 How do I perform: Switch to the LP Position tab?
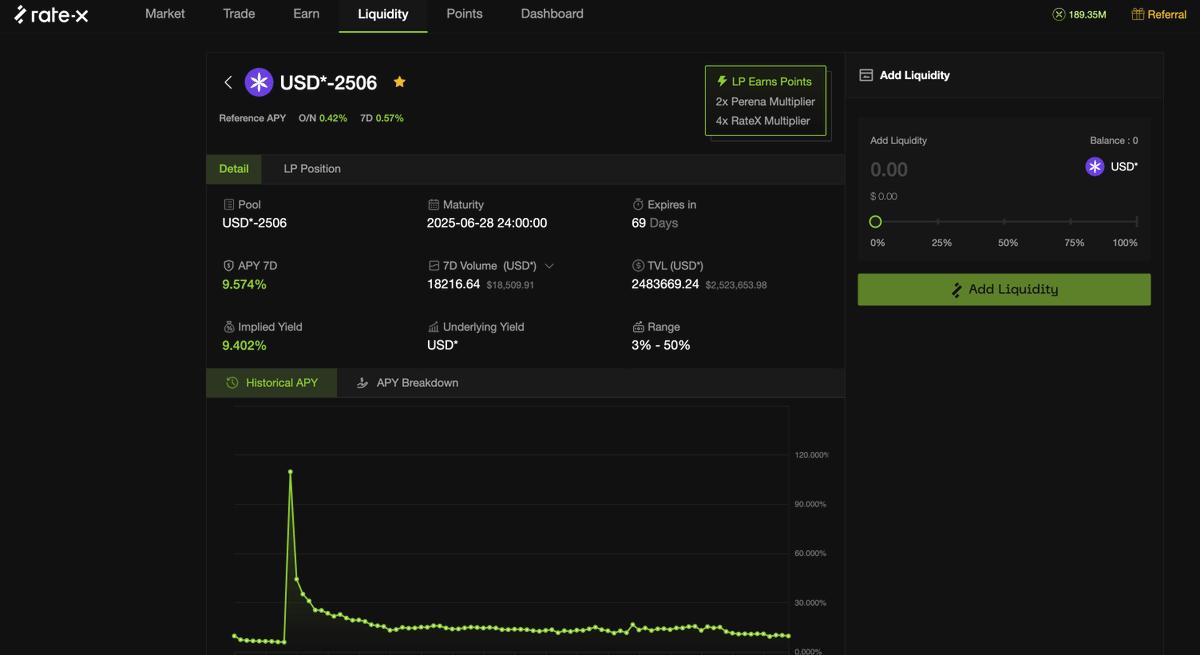[312, 169]
